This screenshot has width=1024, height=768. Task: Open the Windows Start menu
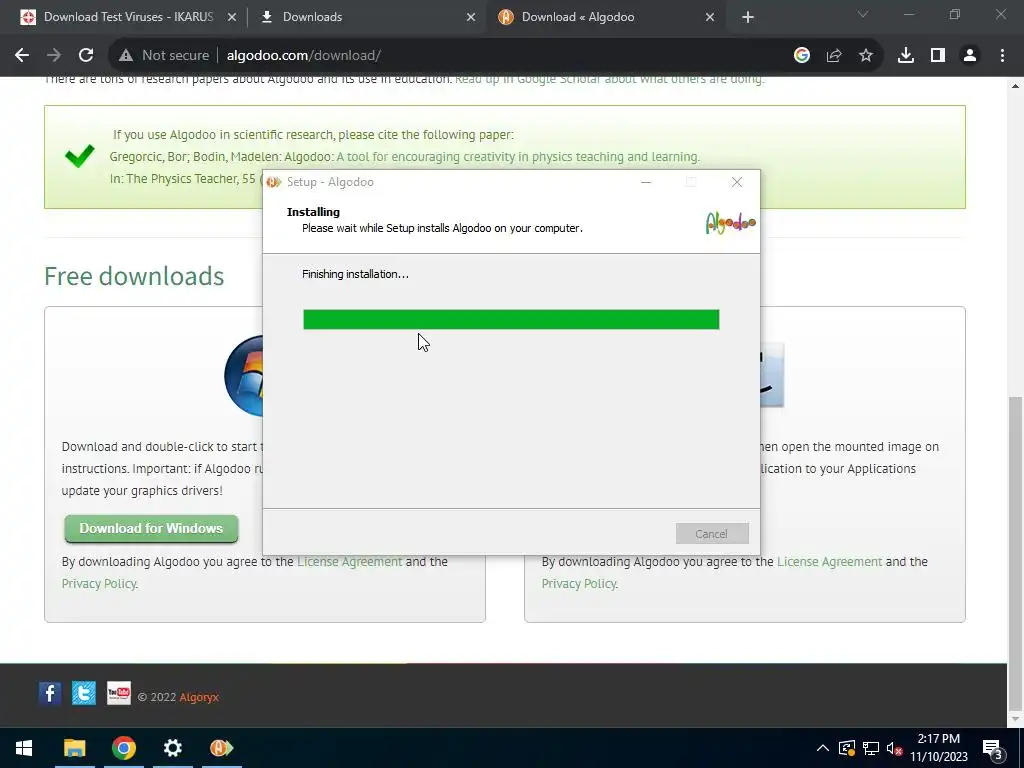tap(24, 748)
